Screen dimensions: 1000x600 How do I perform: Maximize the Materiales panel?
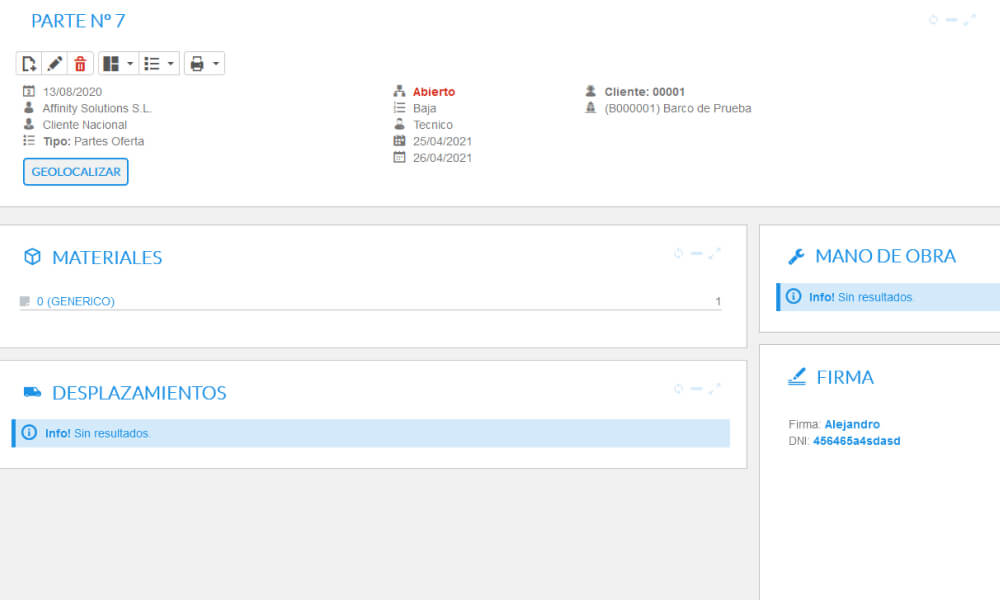pos(714,253)
